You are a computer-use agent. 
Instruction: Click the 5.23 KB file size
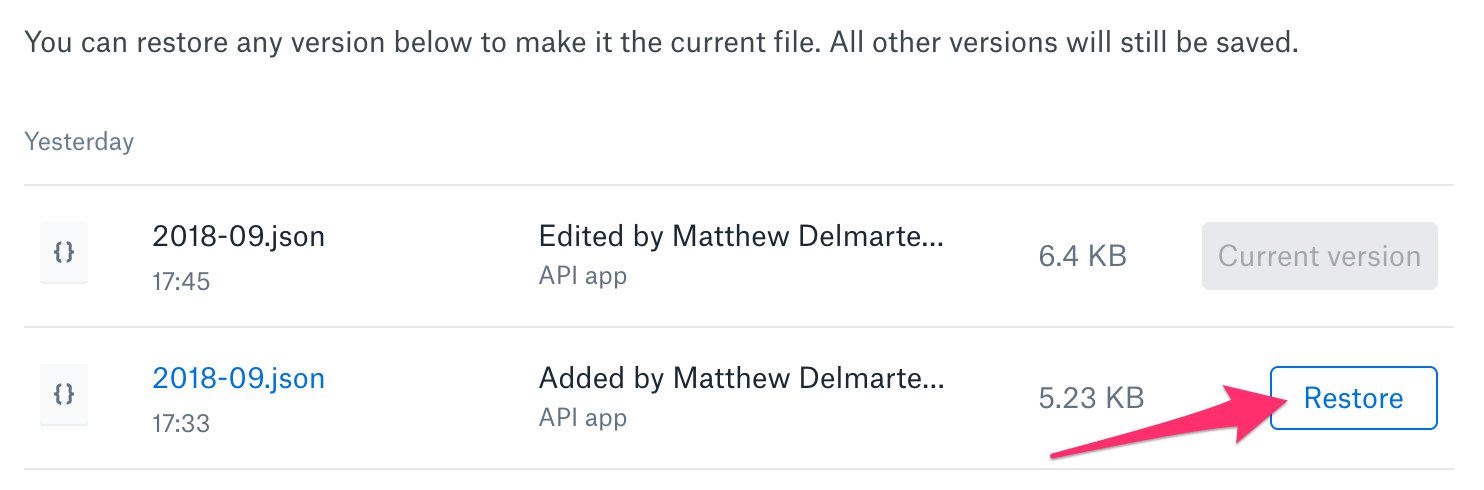[1091, 399]
